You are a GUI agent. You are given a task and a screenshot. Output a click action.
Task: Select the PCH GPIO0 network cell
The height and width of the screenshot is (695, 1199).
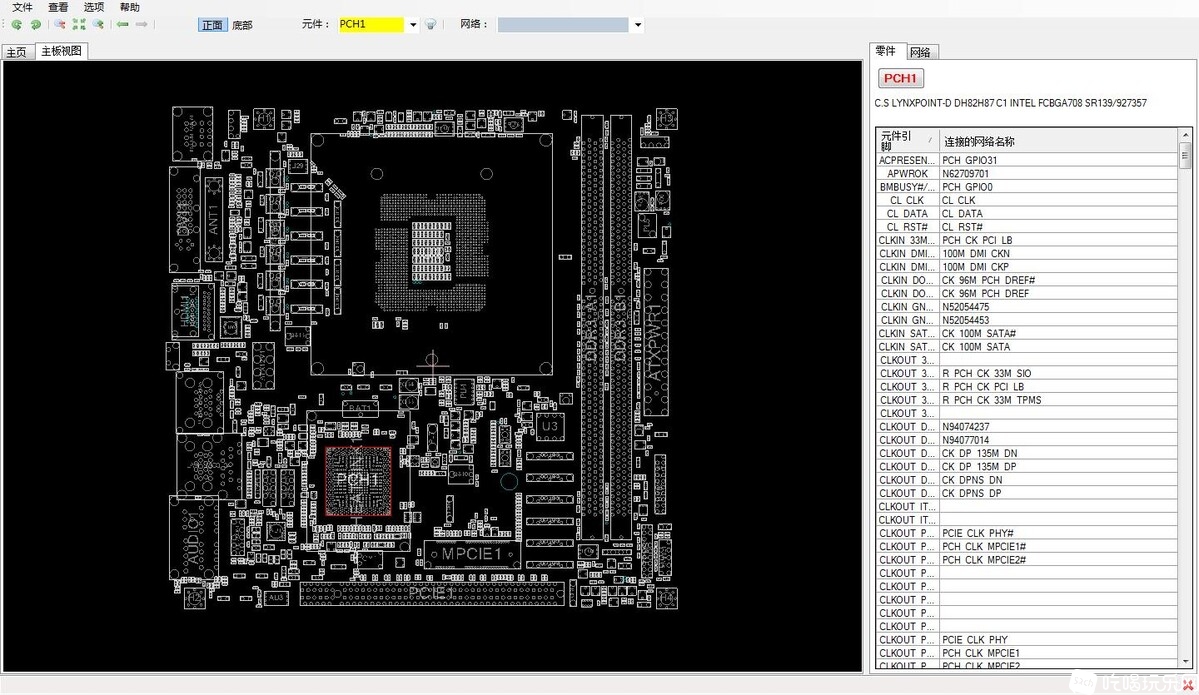click(1058, 187)
